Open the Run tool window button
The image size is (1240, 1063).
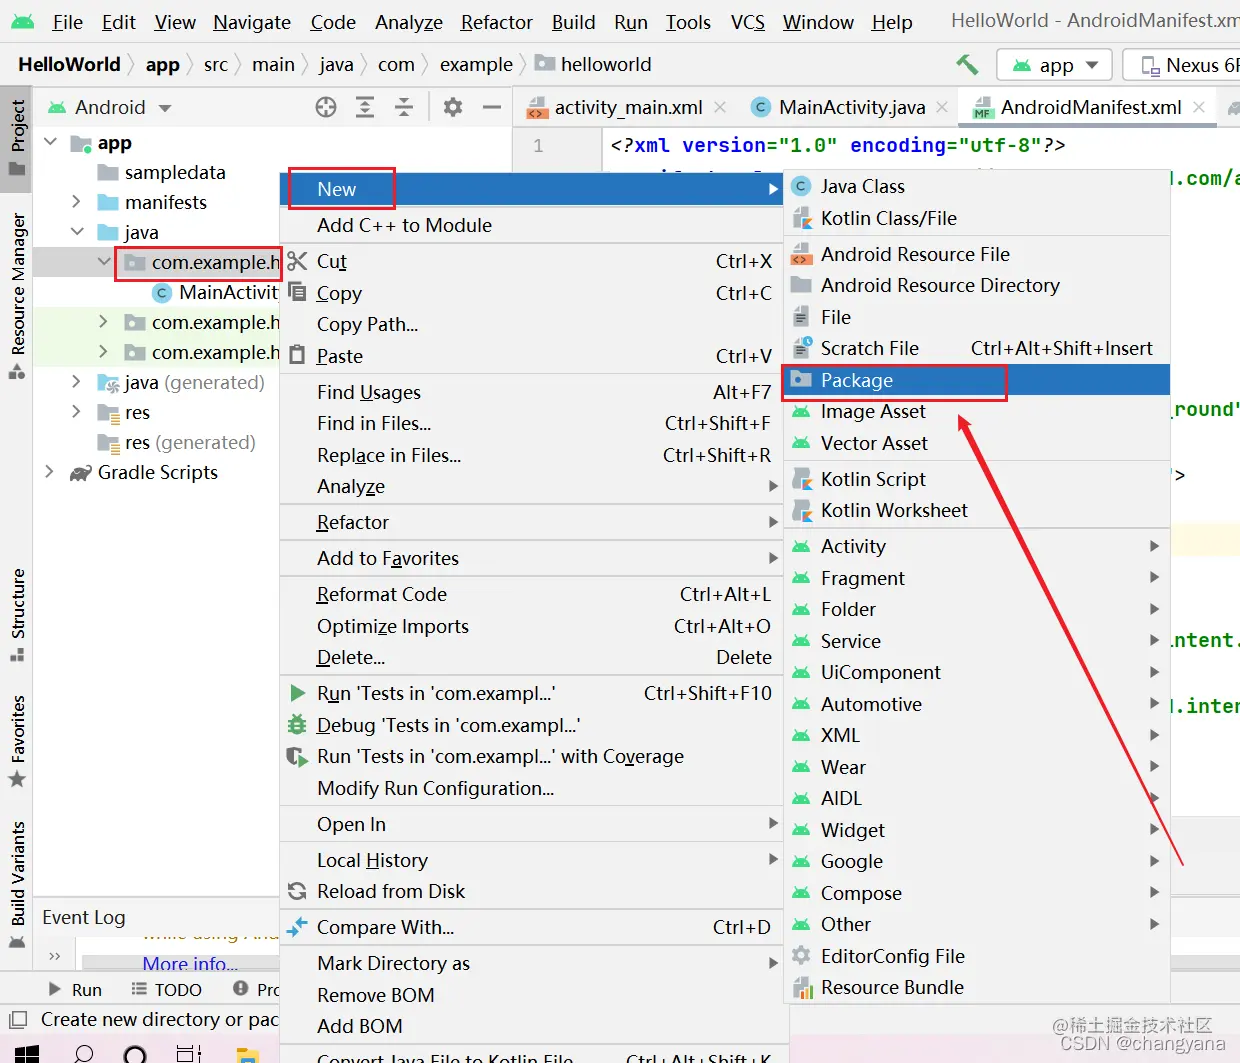[76, 989]
